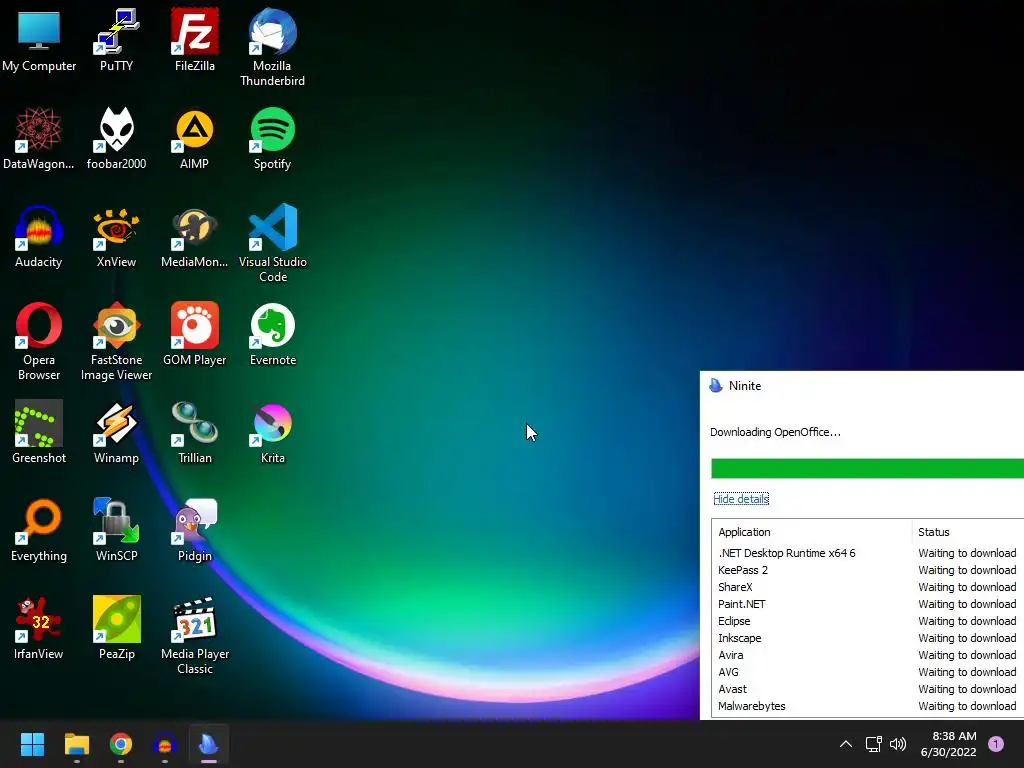
Task: Open the notification count badge
Action: (996, 744)
